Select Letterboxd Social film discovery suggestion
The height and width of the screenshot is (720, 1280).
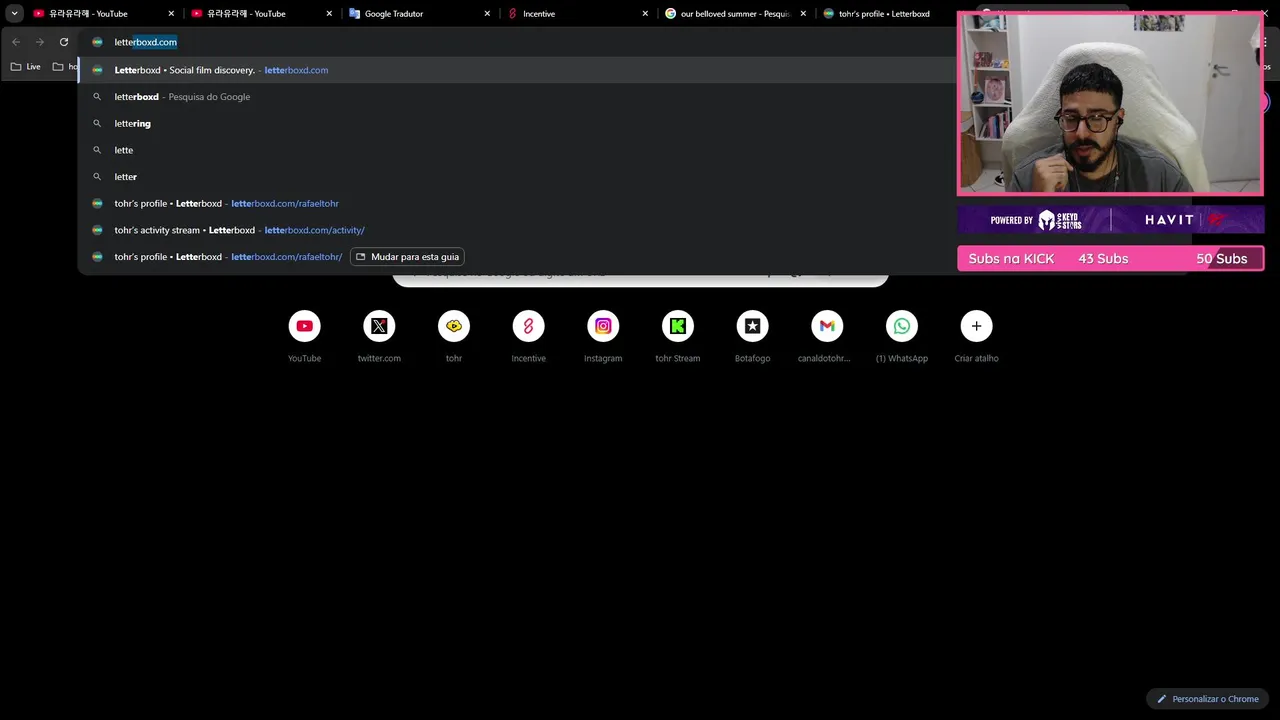516,70
